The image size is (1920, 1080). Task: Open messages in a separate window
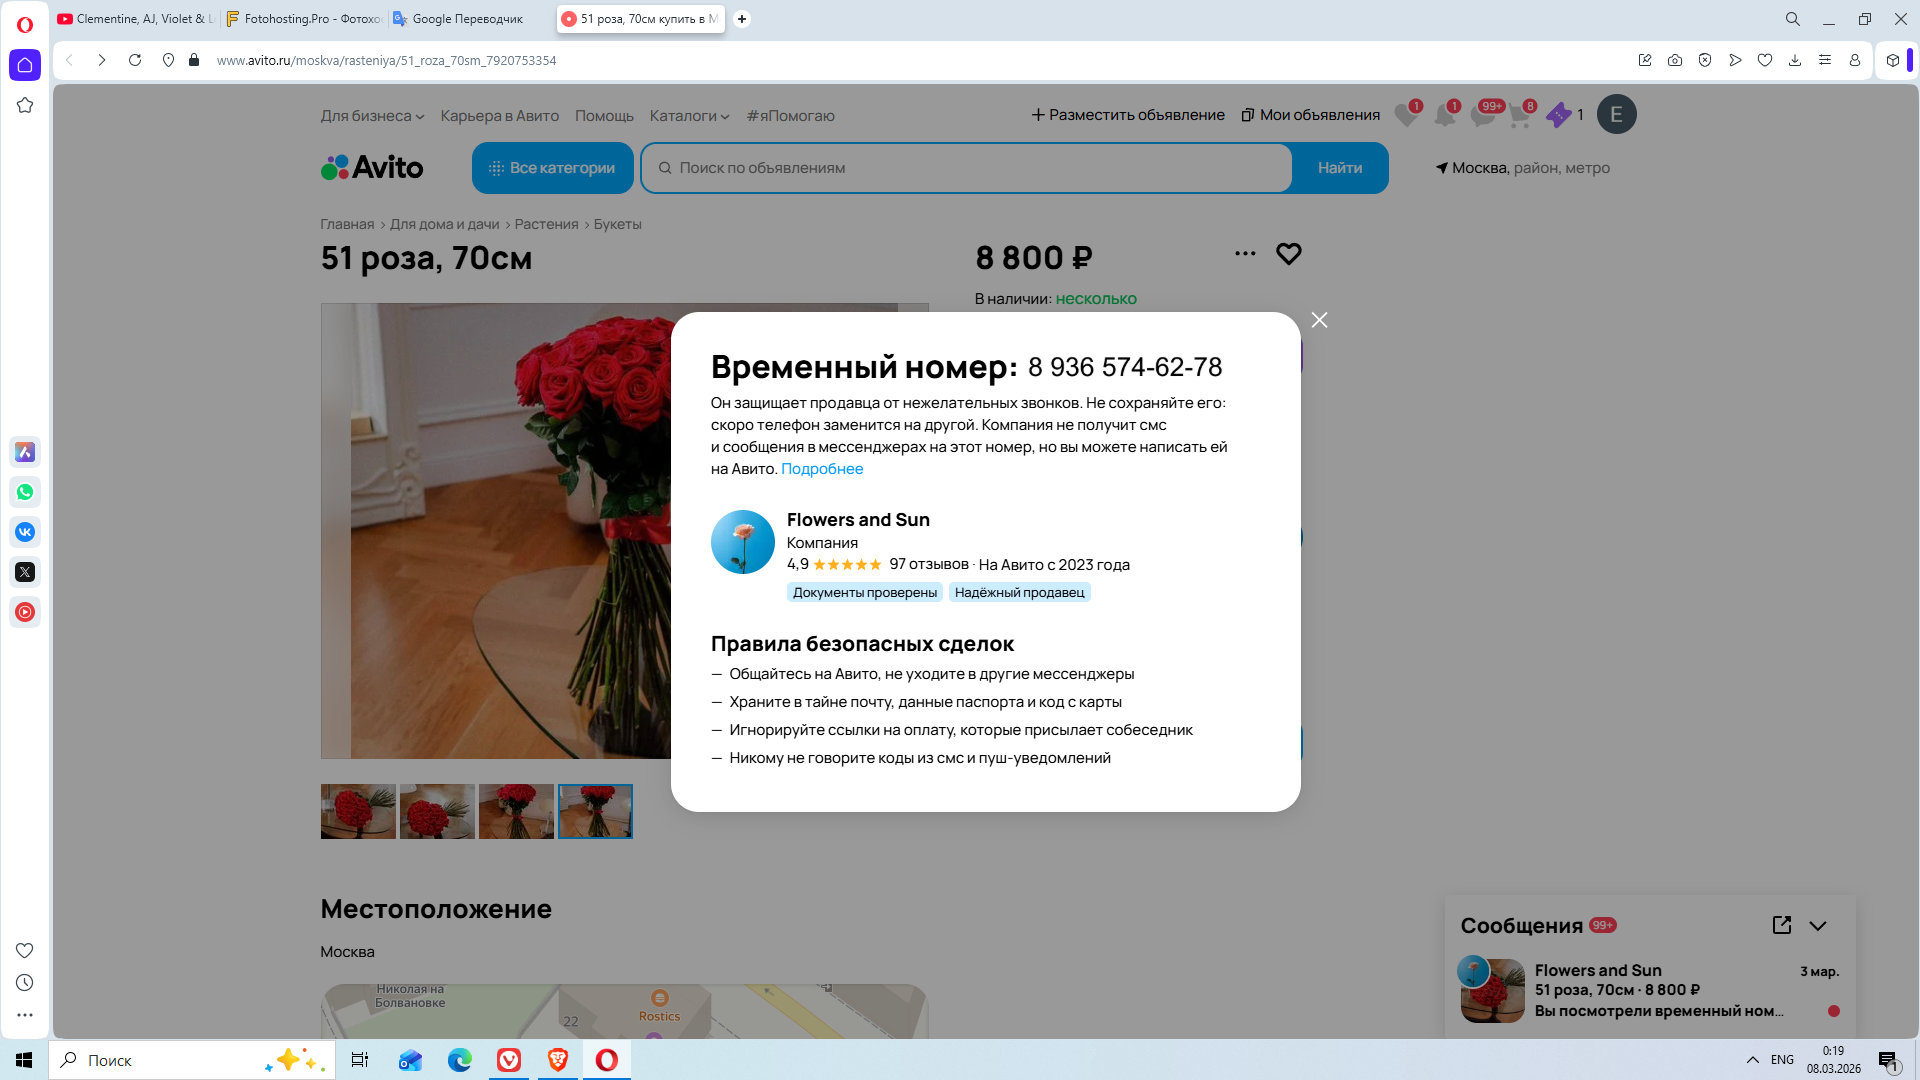[1781, 925]
